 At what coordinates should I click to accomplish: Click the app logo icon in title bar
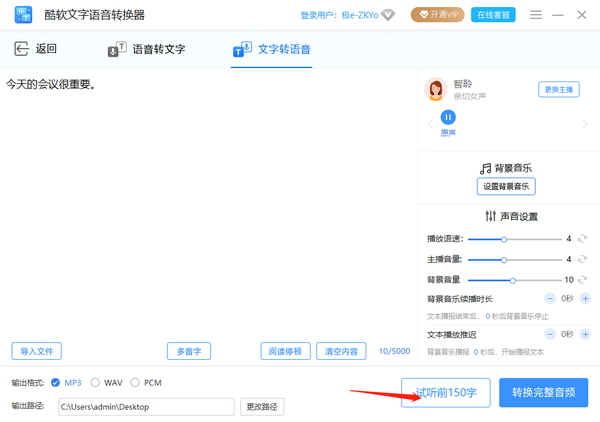pos(23,15)
